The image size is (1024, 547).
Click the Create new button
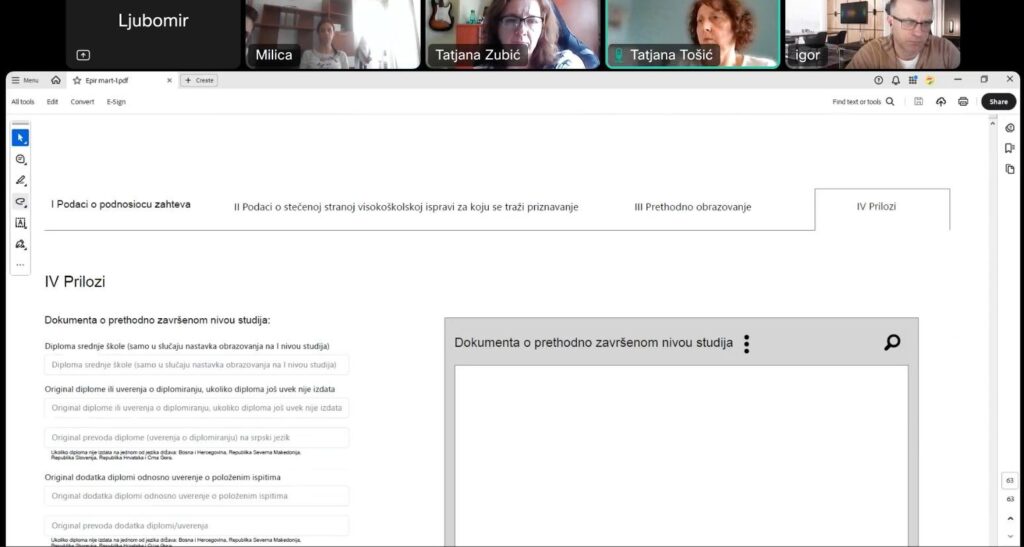click(x=199, y=80)
